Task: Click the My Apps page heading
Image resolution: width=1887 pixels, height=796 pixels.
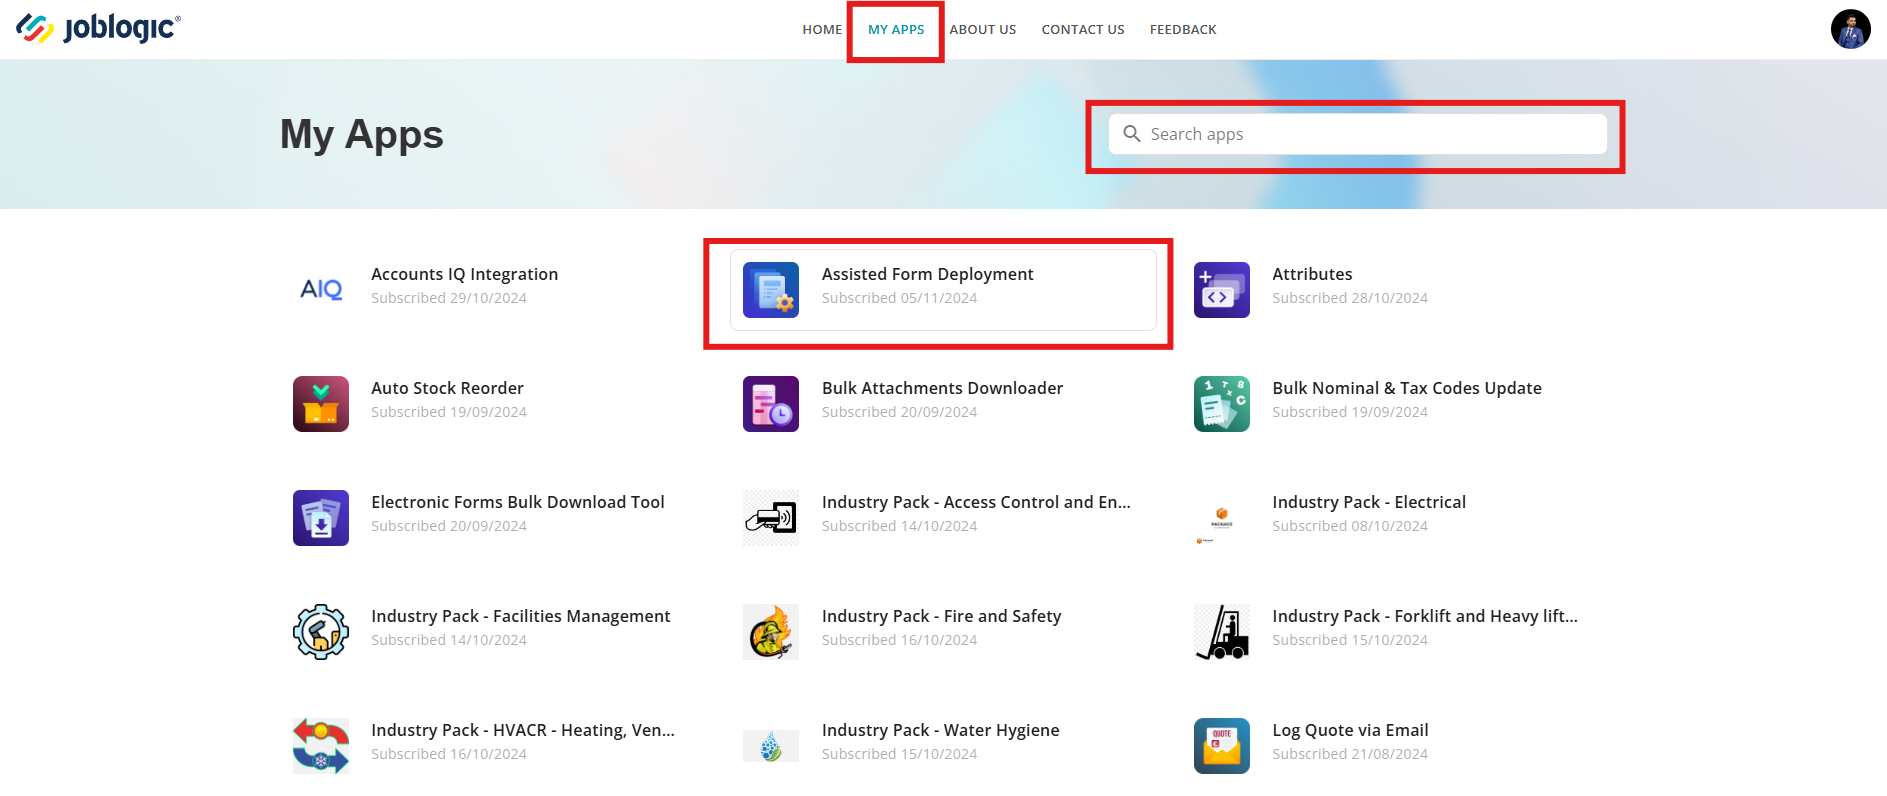Action: (362, 135)
